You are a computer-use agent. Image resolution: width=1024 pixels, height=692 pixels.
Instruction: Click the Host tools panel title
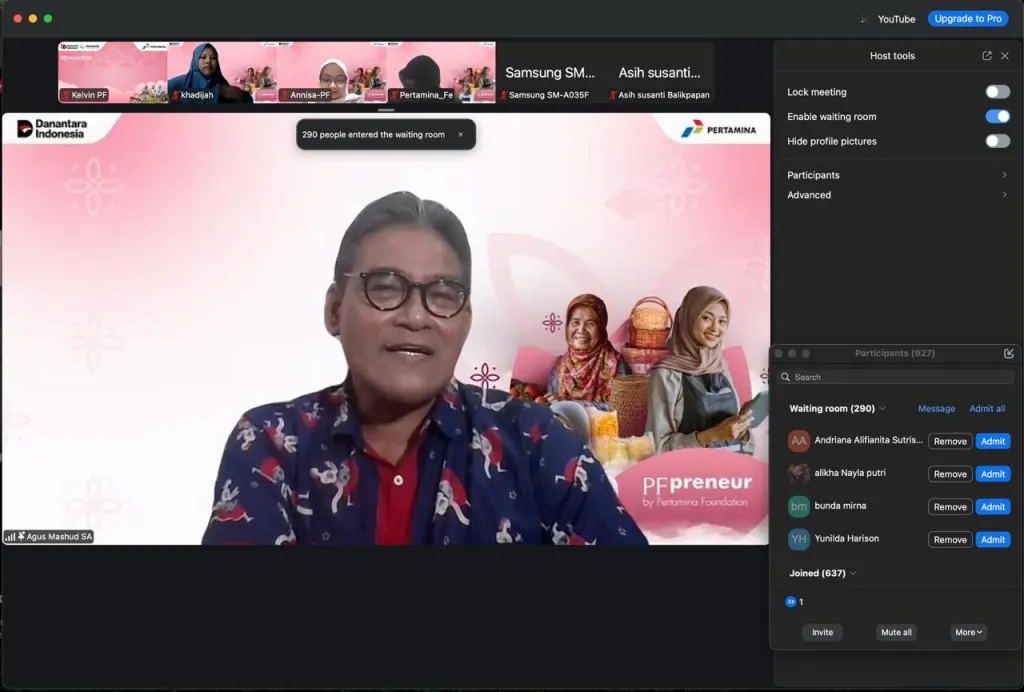tap(892, 55)
